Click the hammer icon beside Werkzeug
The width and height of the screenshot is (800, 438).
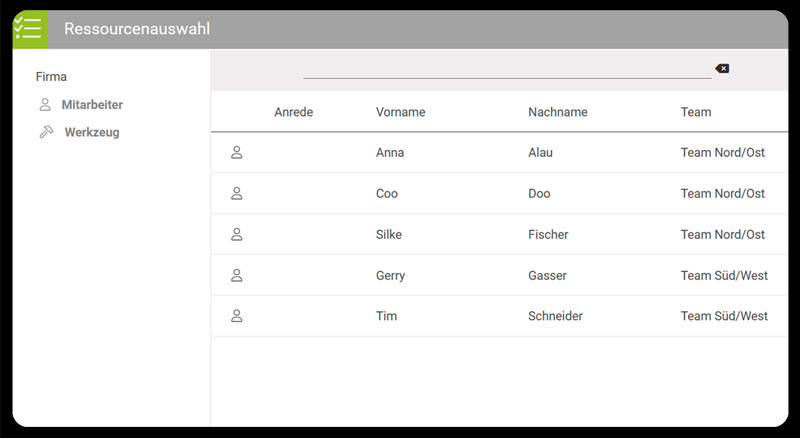coord(46,132)
